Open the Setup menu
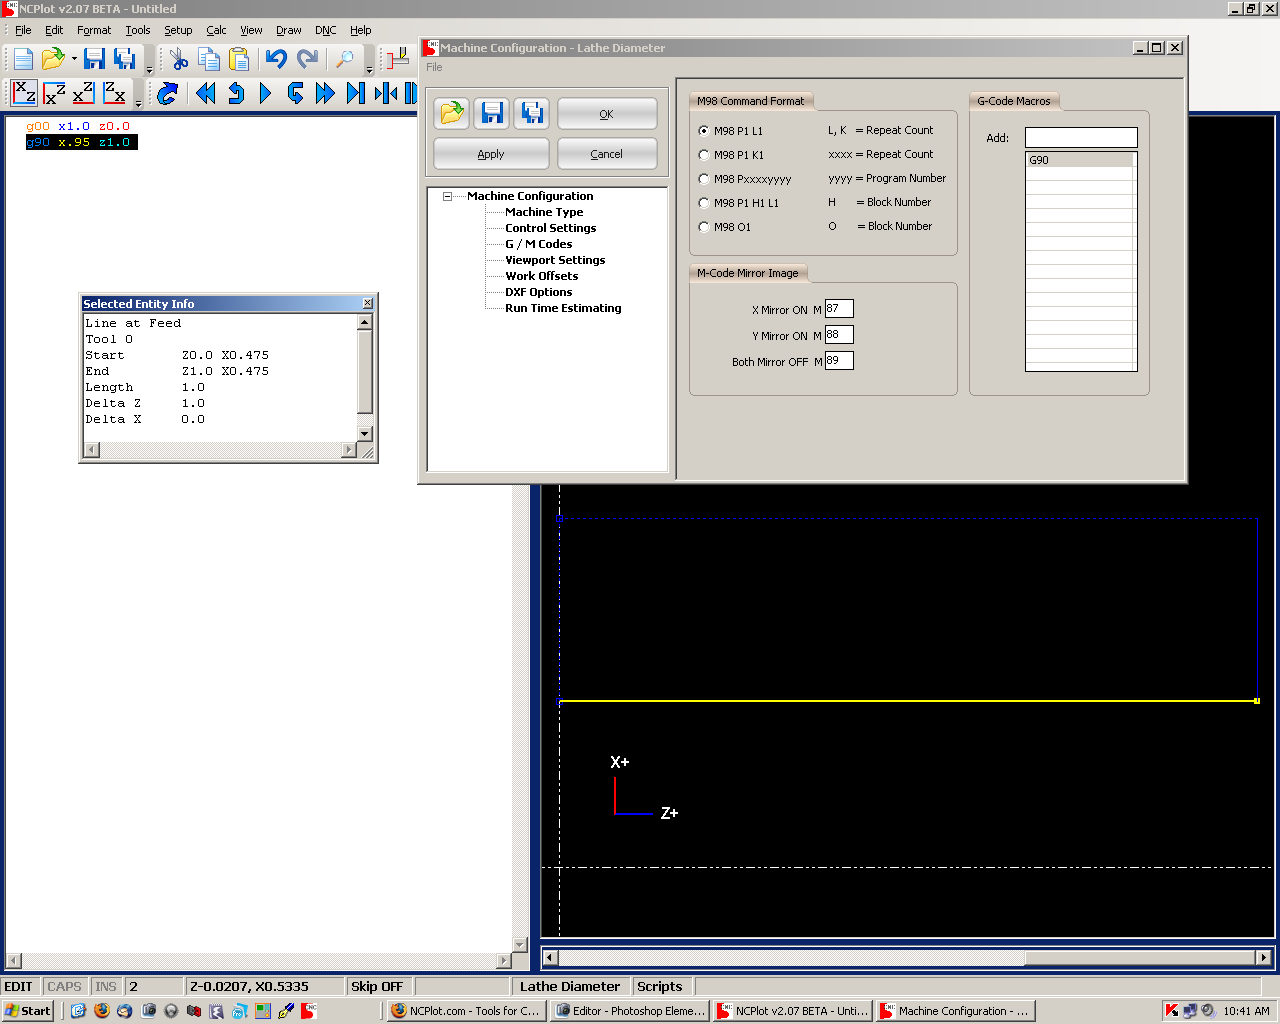 pos(178,30)
